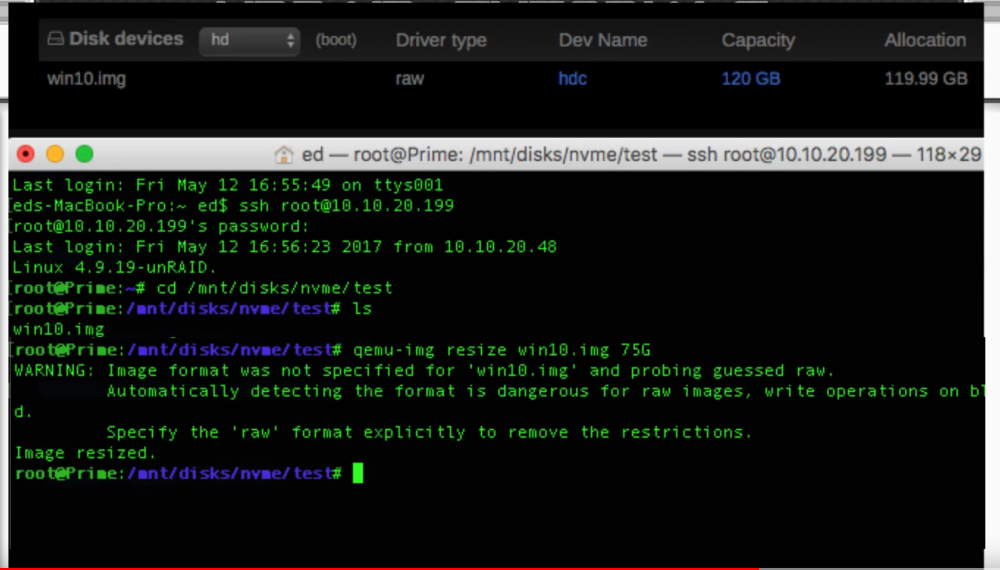1000x570 pixels.
Task: Click the hdc device name link
Action: click(572, 78)
